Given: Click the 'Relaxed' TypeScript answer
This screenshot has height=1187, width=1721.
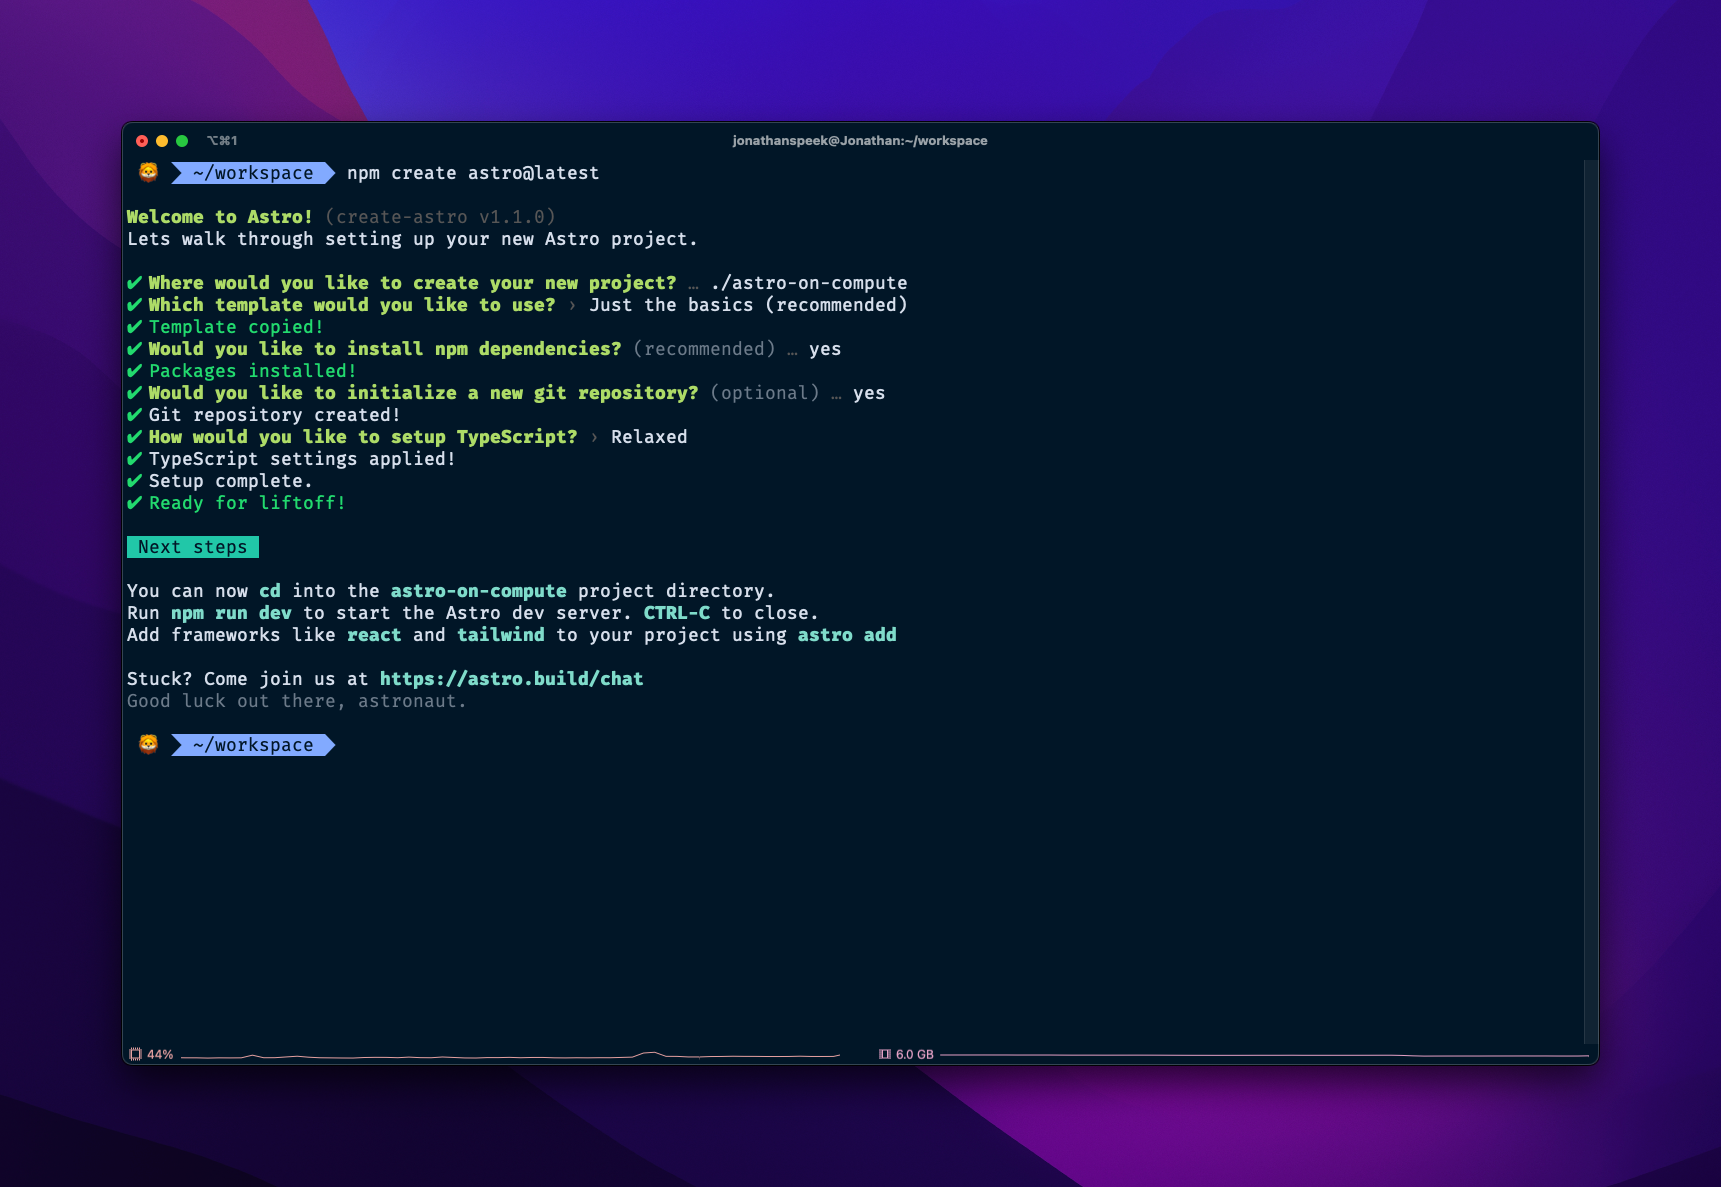Looking at the screenshot, I should tap(649, 437).
